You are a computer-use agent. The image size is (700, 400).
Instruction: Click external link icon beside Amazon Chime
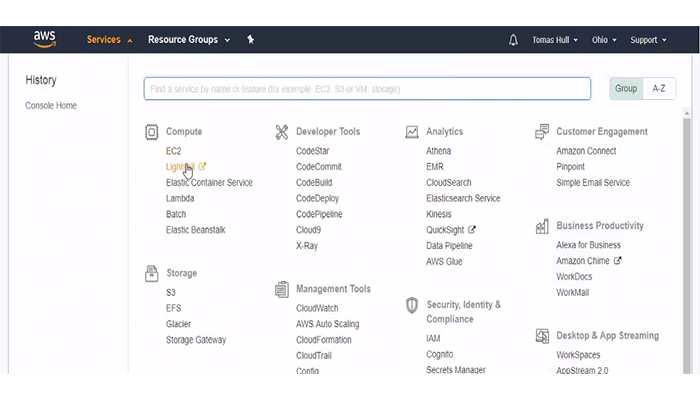coord(617,260)
